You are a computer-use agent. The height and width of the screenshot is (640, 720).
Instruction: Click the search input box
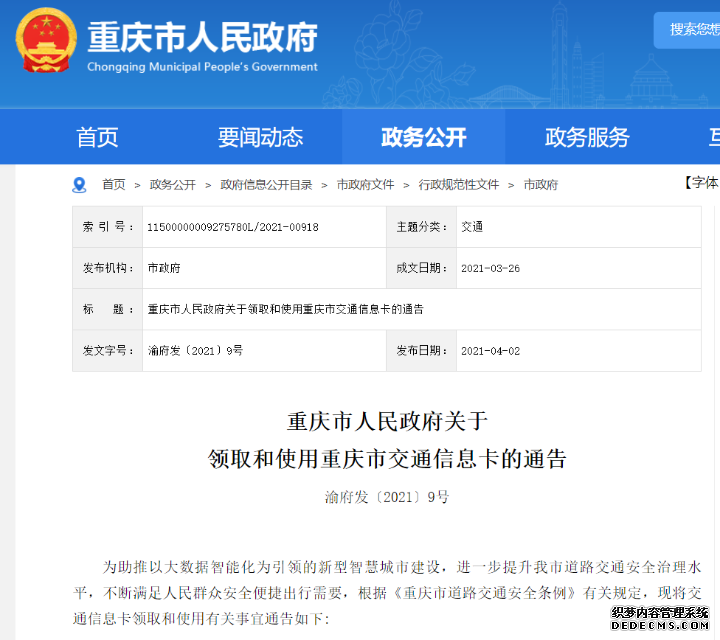tap(687, 30)
